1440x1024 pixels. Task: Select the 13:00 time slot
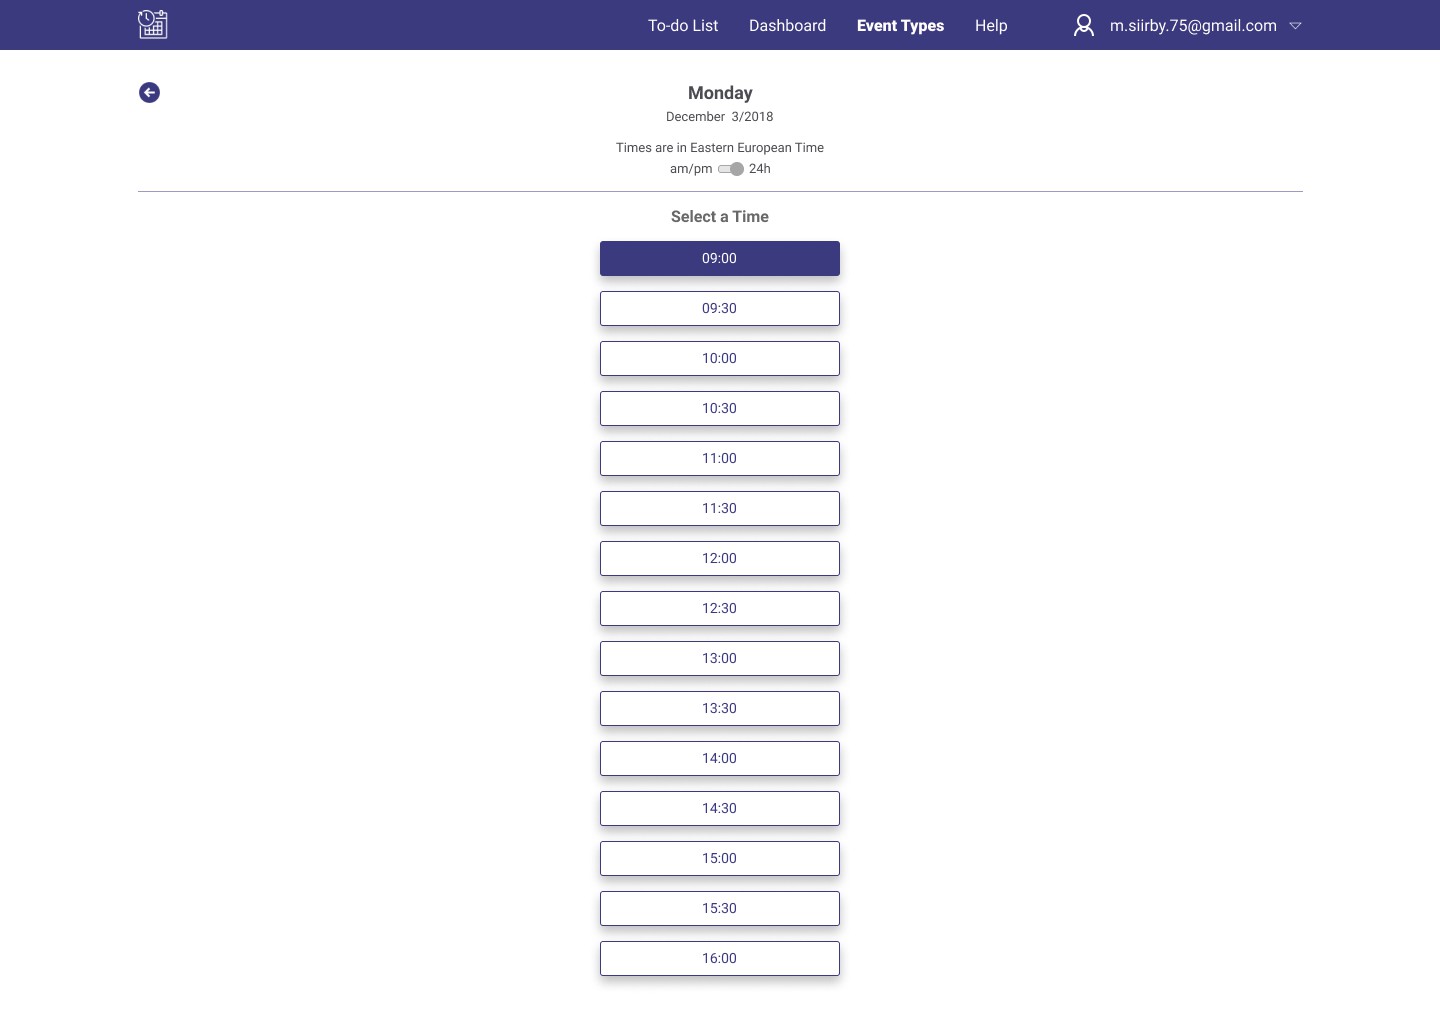tap(720, 658)
